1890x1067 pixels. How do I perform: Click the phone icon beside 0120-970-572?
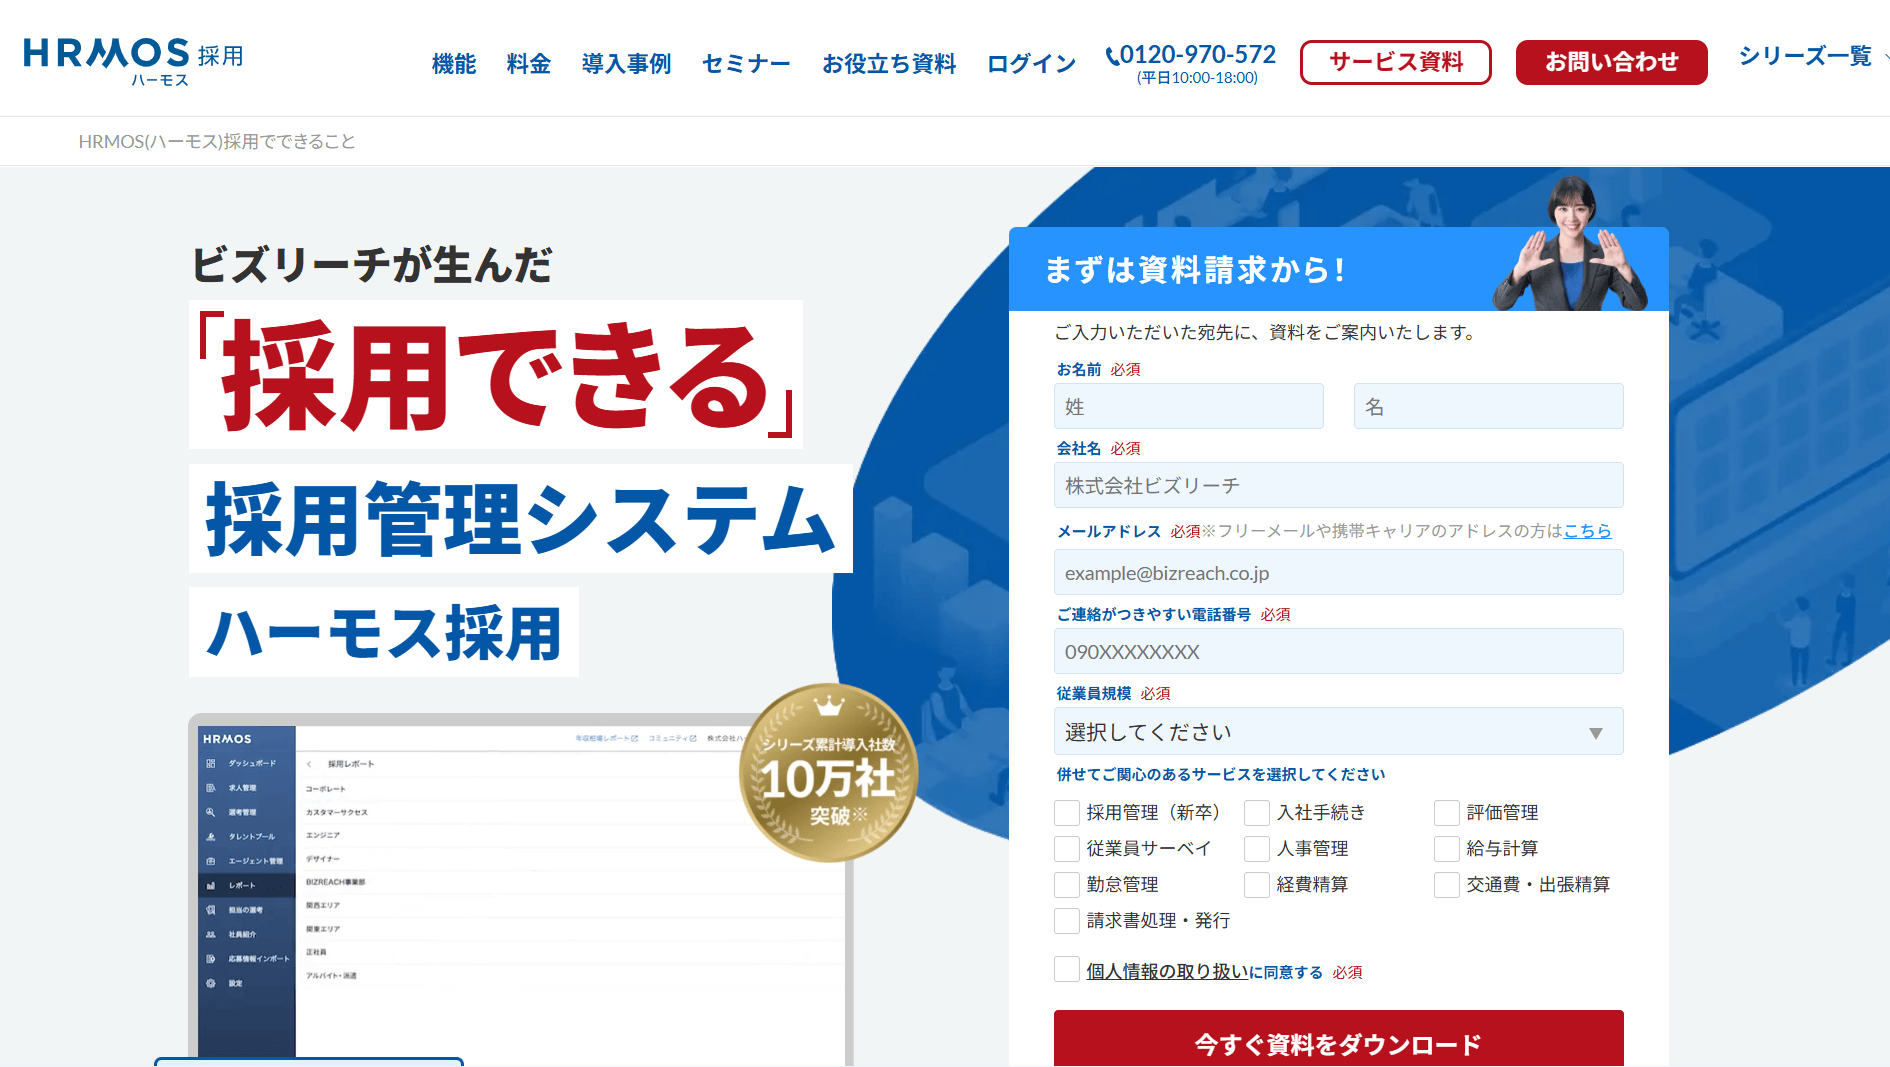1112,56
